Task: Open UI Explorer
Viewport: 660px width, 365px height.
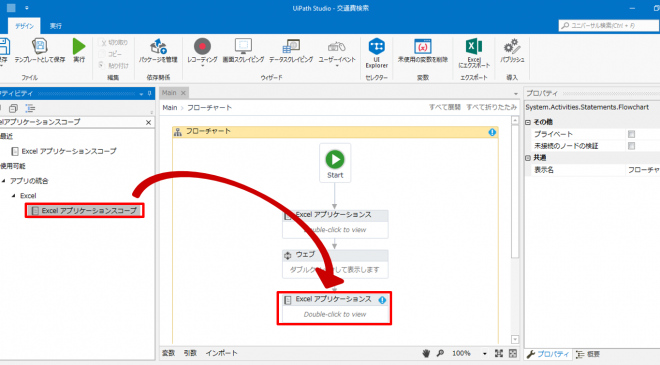Action: click(x=376, y=53)
